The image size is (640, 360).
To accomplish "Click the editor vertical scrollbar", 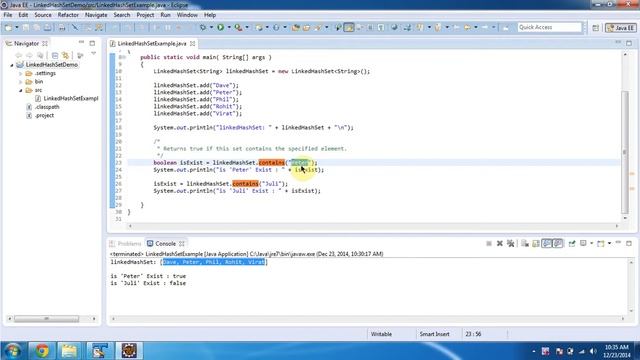I will click(x=624, y=152).
